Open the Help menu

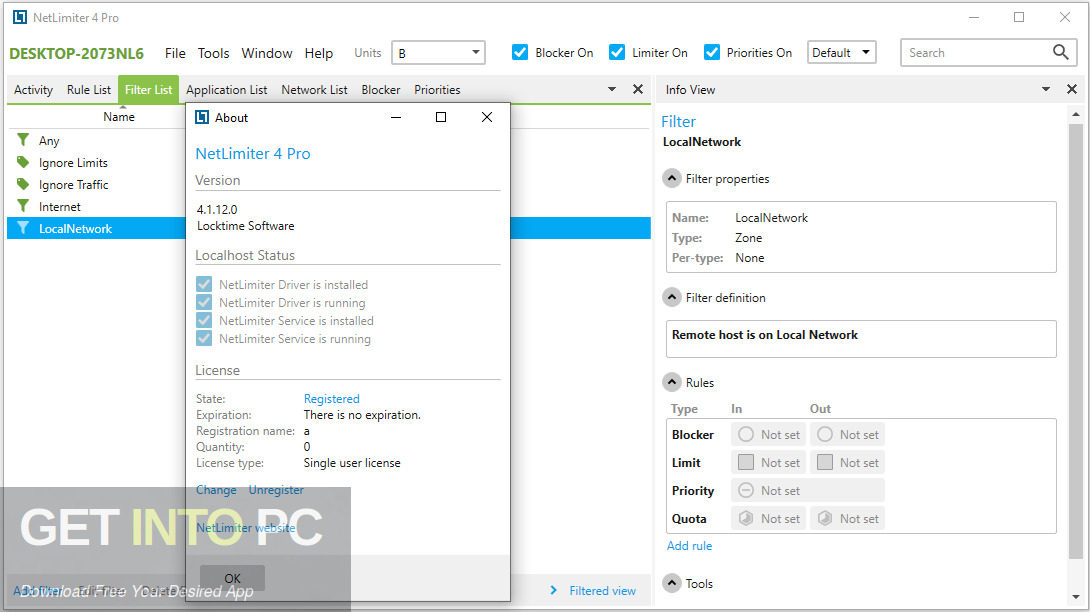pos(318,53)
